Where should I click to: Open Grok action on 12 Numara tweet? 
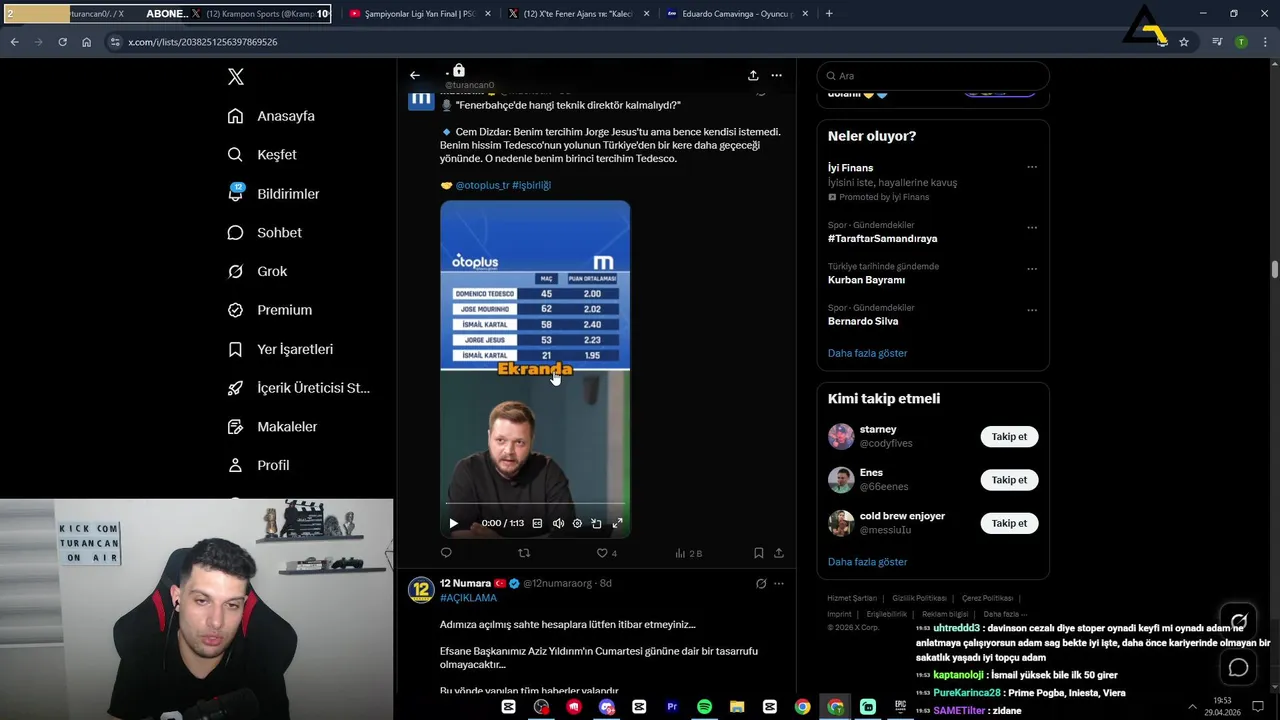(761, 583)
